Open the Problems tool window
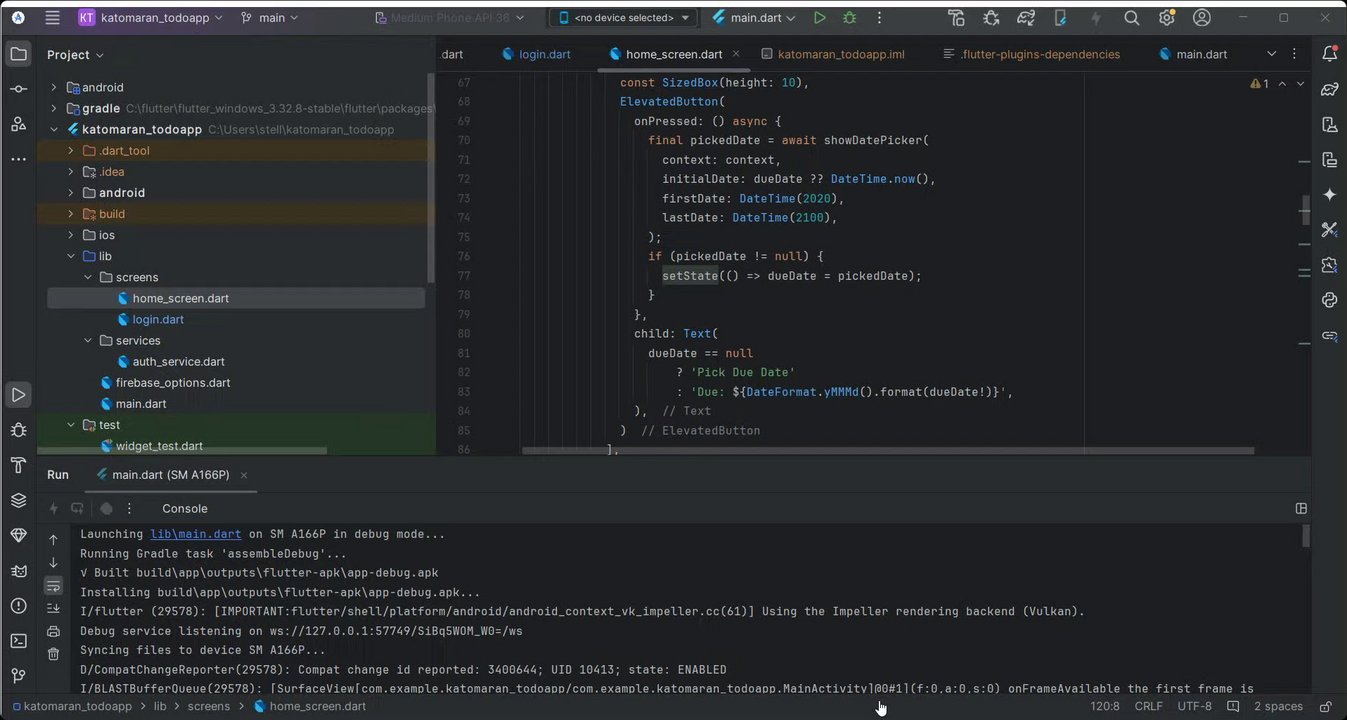The width and height of the screenshot is (1347, 720). coord(18,606)
